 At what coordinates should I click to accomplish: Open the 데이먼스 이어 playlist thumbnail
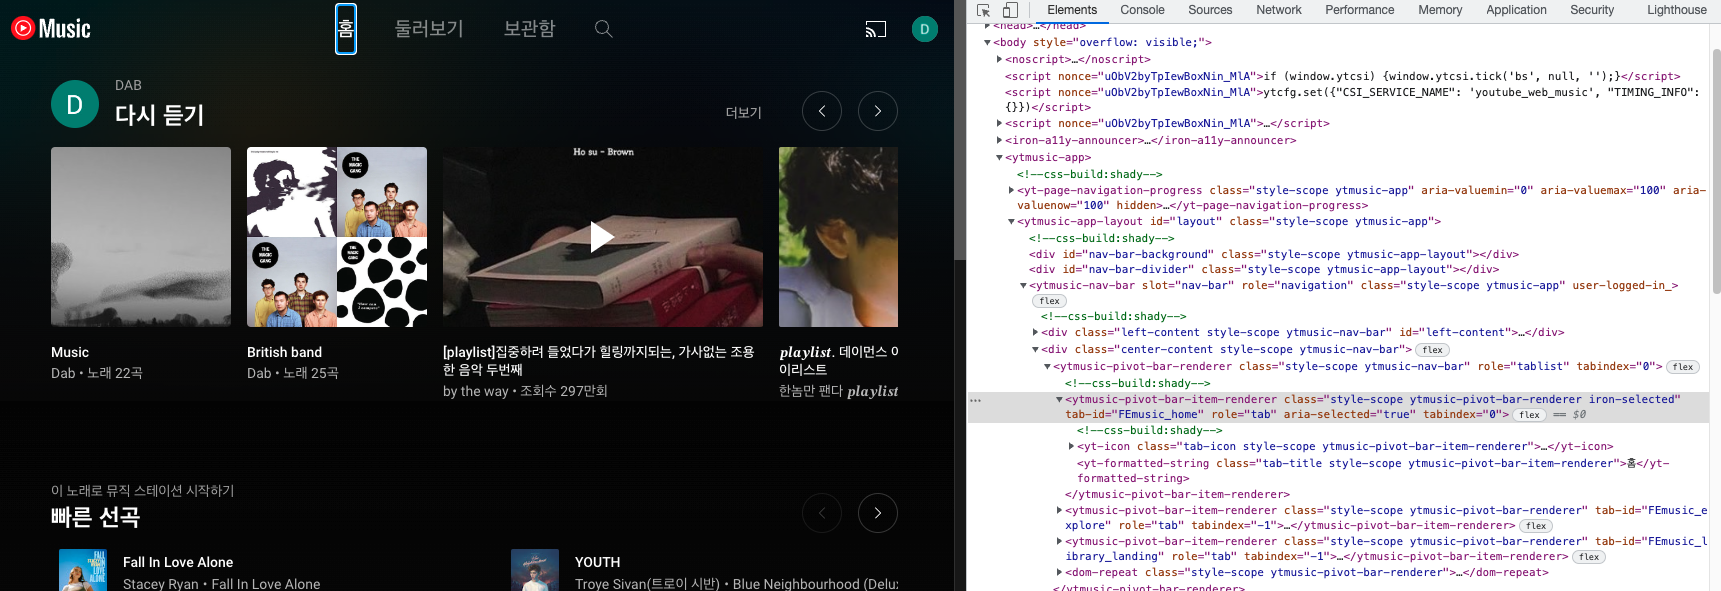(838, 237)
